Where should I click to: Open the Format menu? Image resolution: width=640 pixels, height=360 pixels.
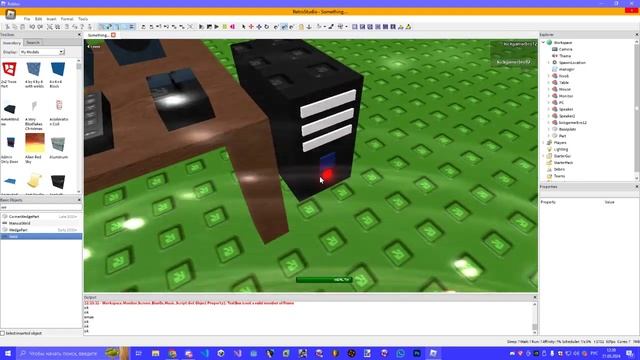click(67, 19)
